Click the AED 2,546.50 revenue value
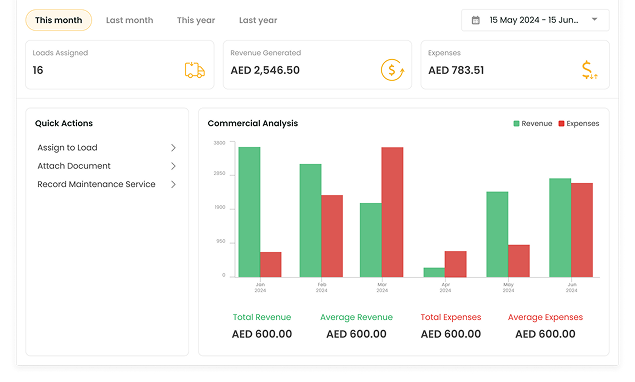635x382 pixels. pos(265,70)
